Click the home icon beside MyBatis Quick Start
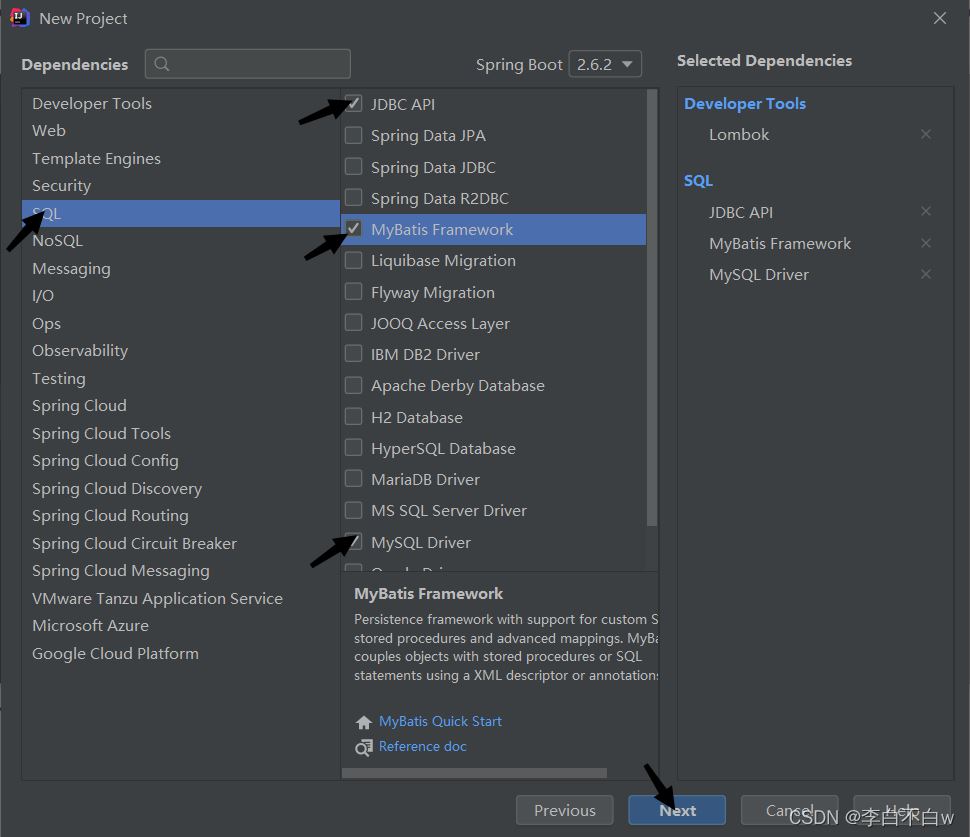Viewport: 970px width, 837px height. pos(364,722)
